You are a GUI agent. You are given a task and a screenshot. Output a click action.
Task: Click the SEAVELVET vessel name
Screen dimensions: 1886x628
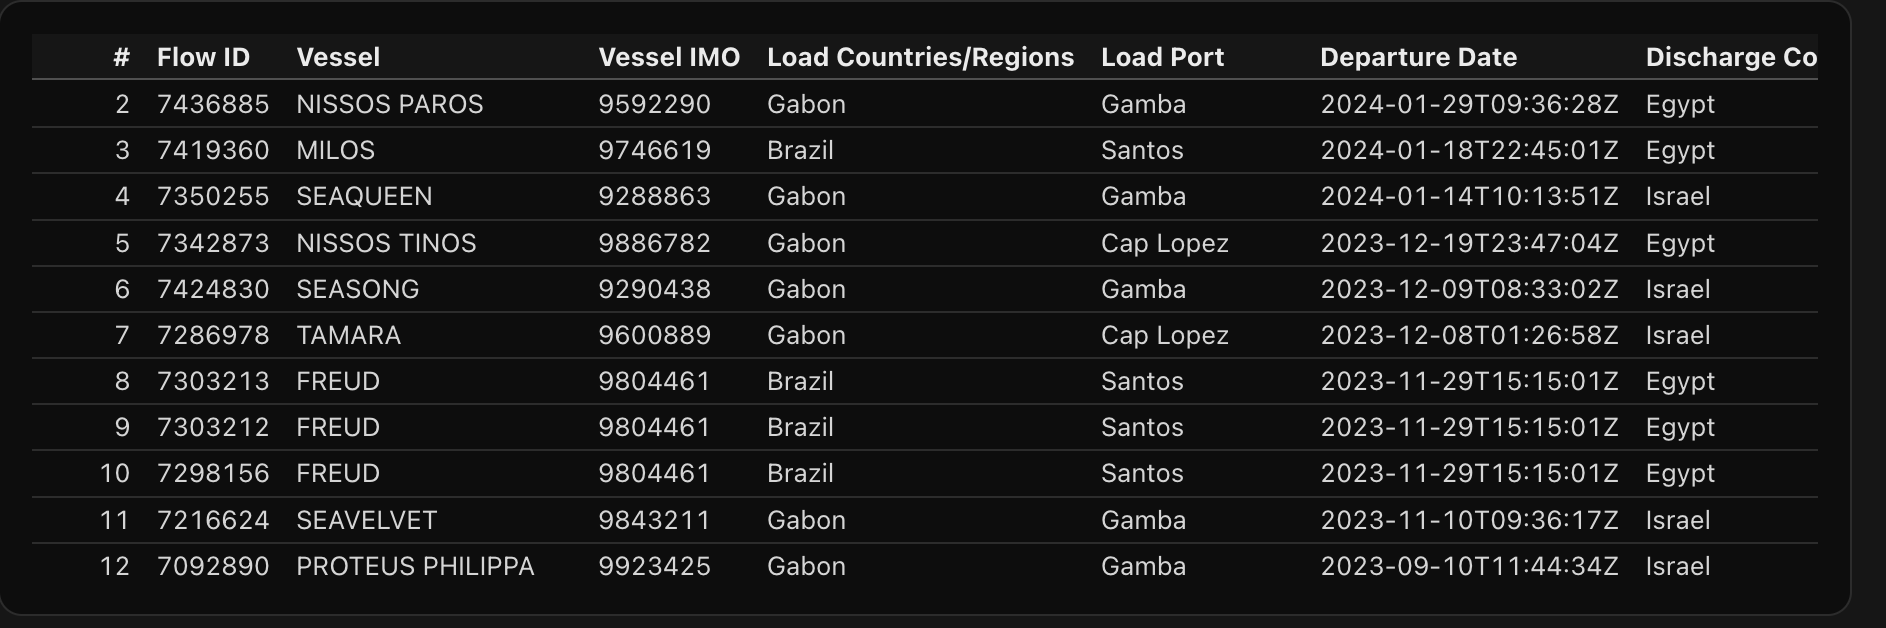coord(366,520)
